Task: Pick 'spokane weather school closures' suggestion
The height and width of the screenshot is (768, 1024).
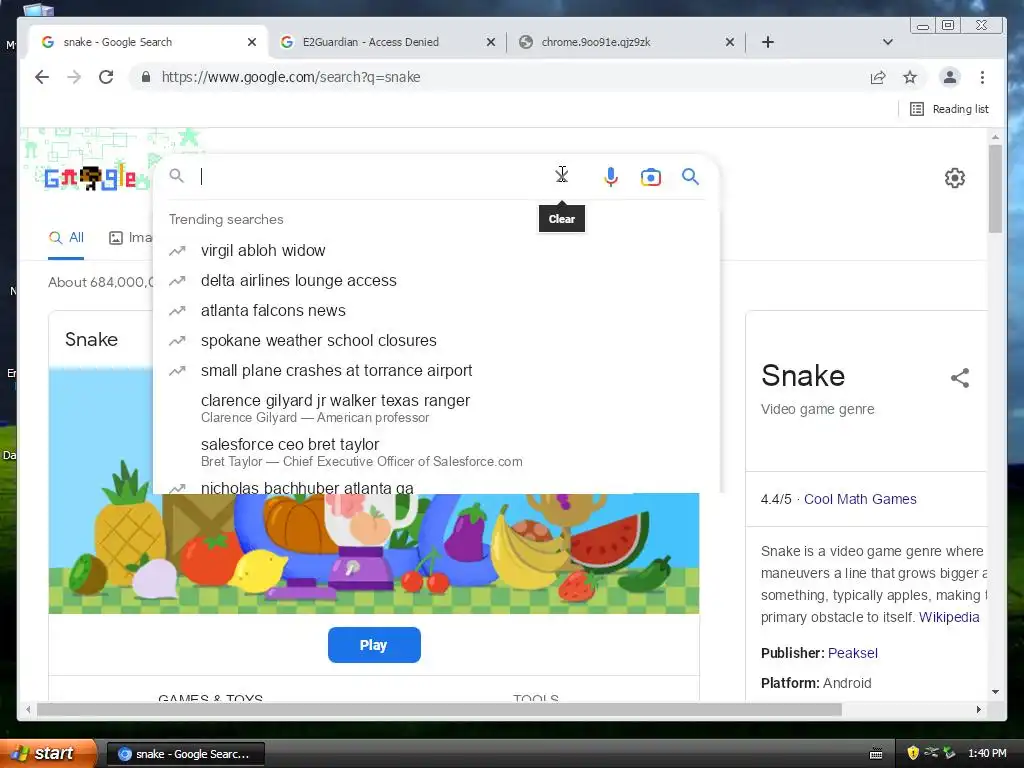Action: [x=436, y=341]
